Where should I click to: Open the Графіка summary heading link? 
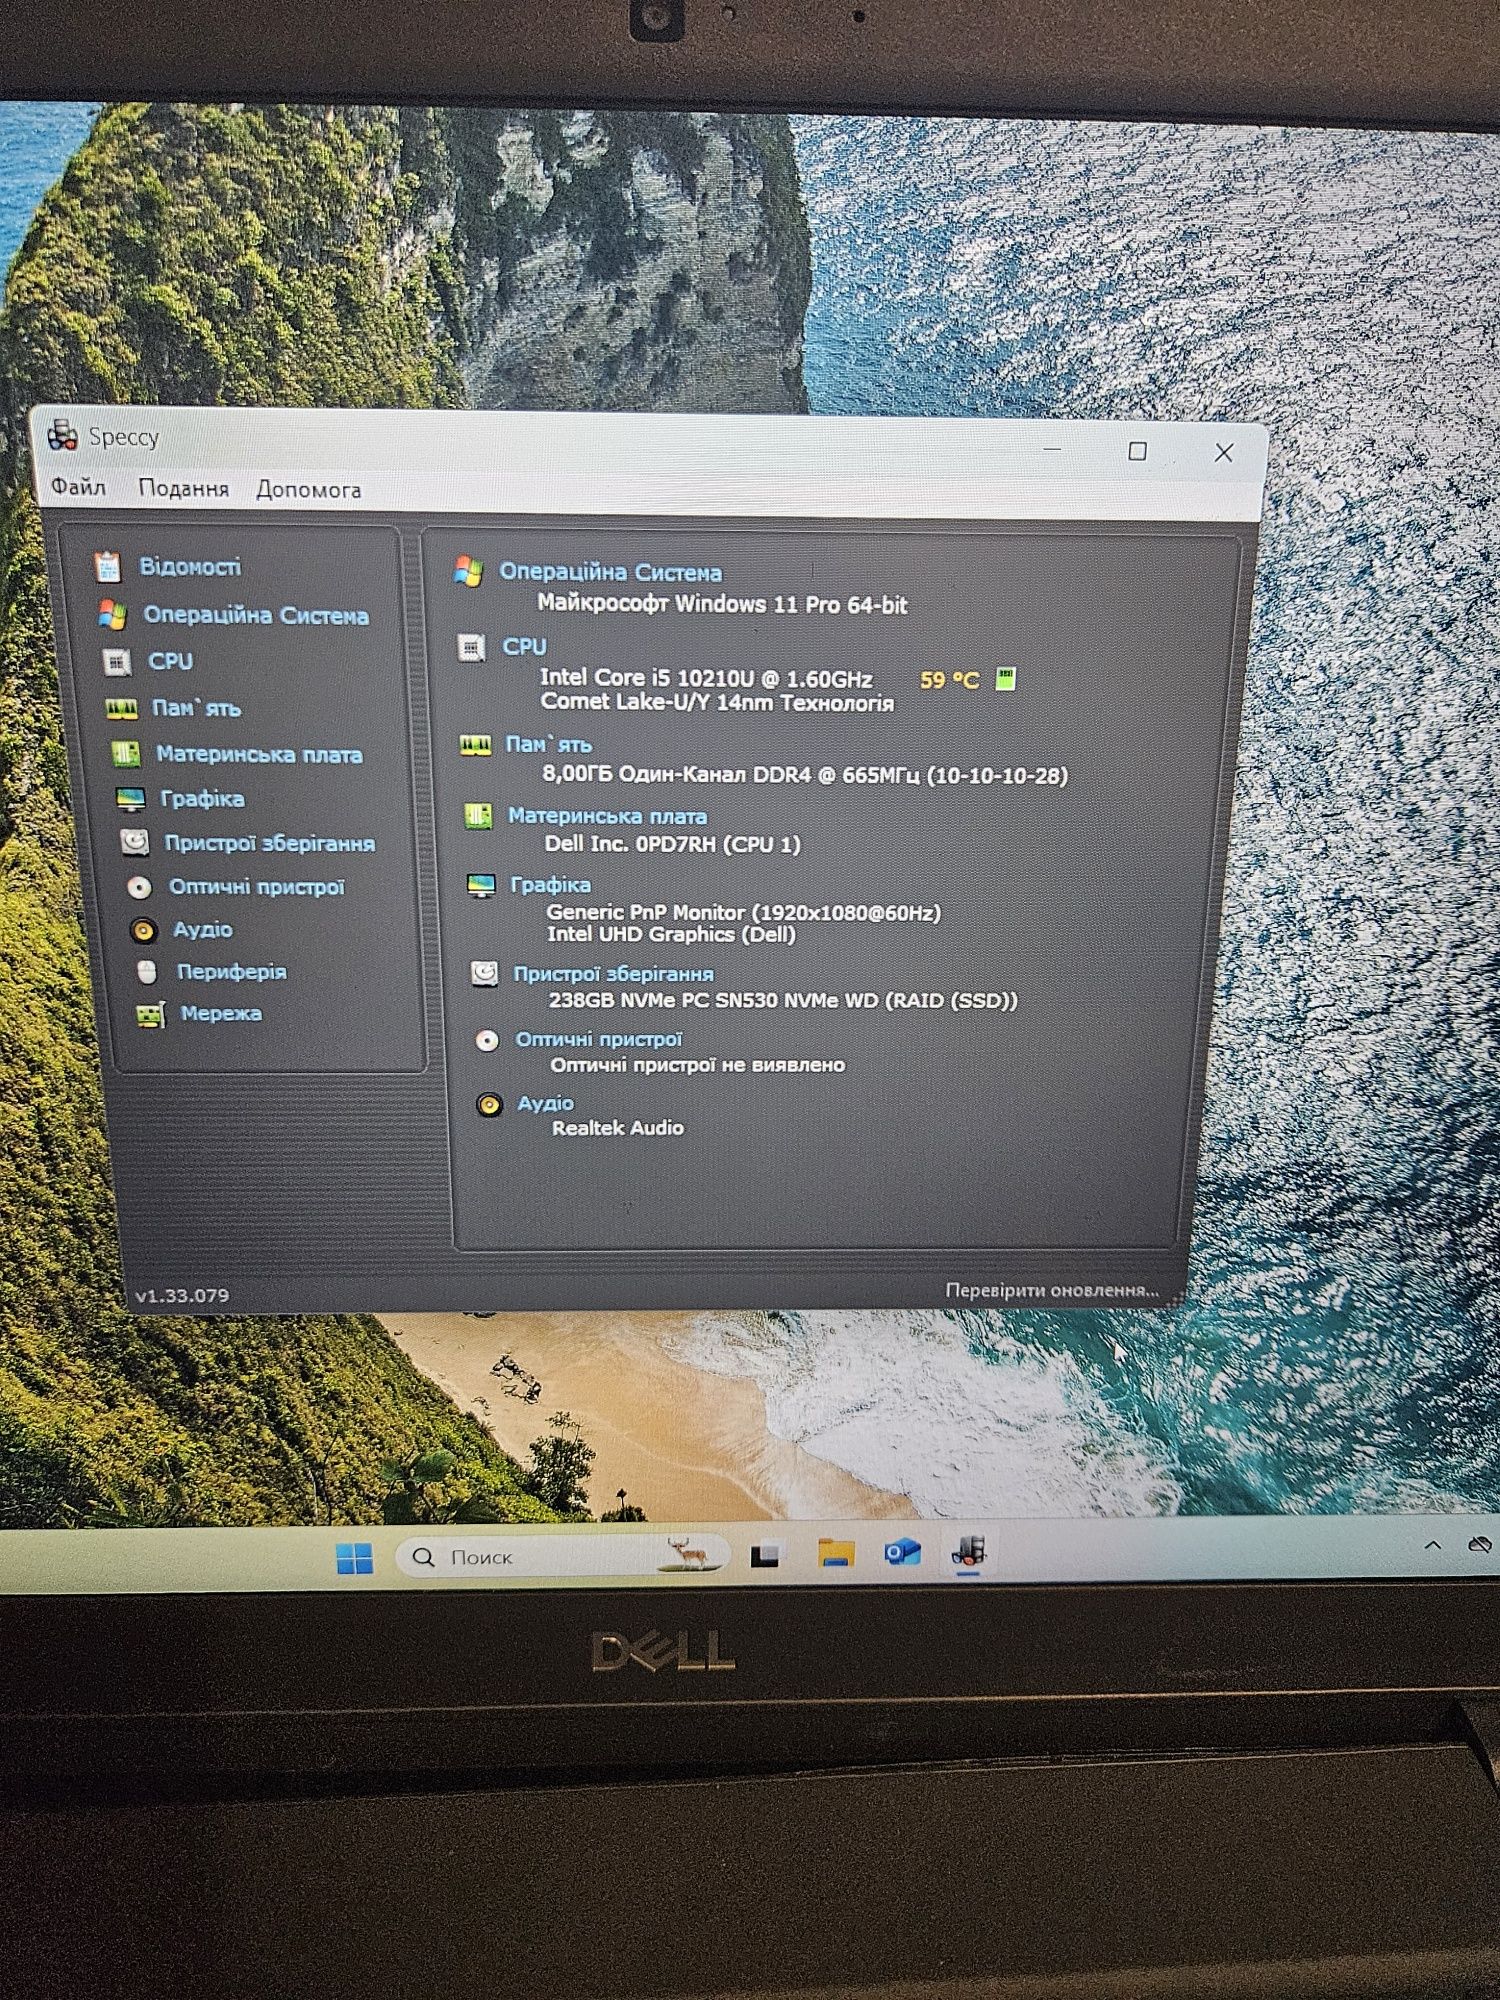point(550,884)
